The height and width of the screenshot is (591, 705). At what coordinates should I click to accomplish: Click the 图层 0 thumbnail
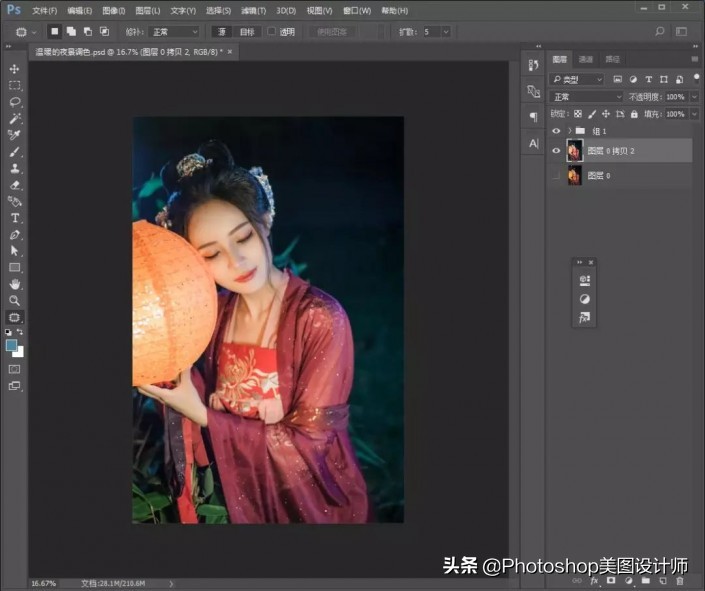(575, 175)
